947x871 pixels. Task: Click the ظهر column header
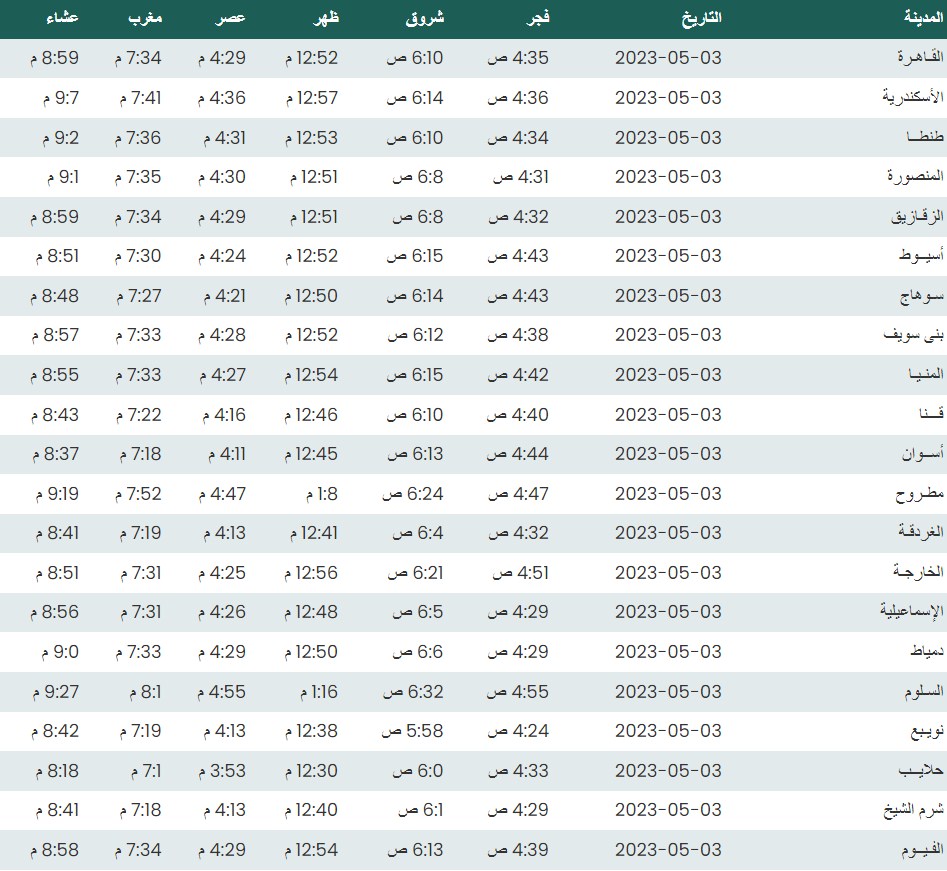click(323, 19)
